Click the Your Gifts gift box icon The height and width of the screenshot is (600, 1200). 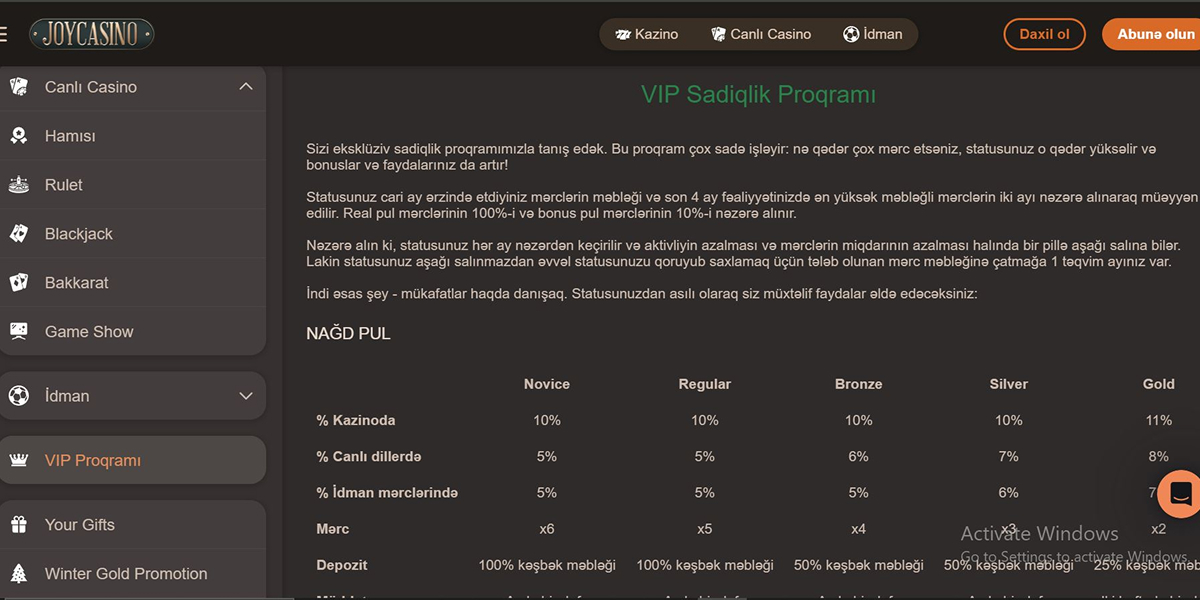point(19,525)
